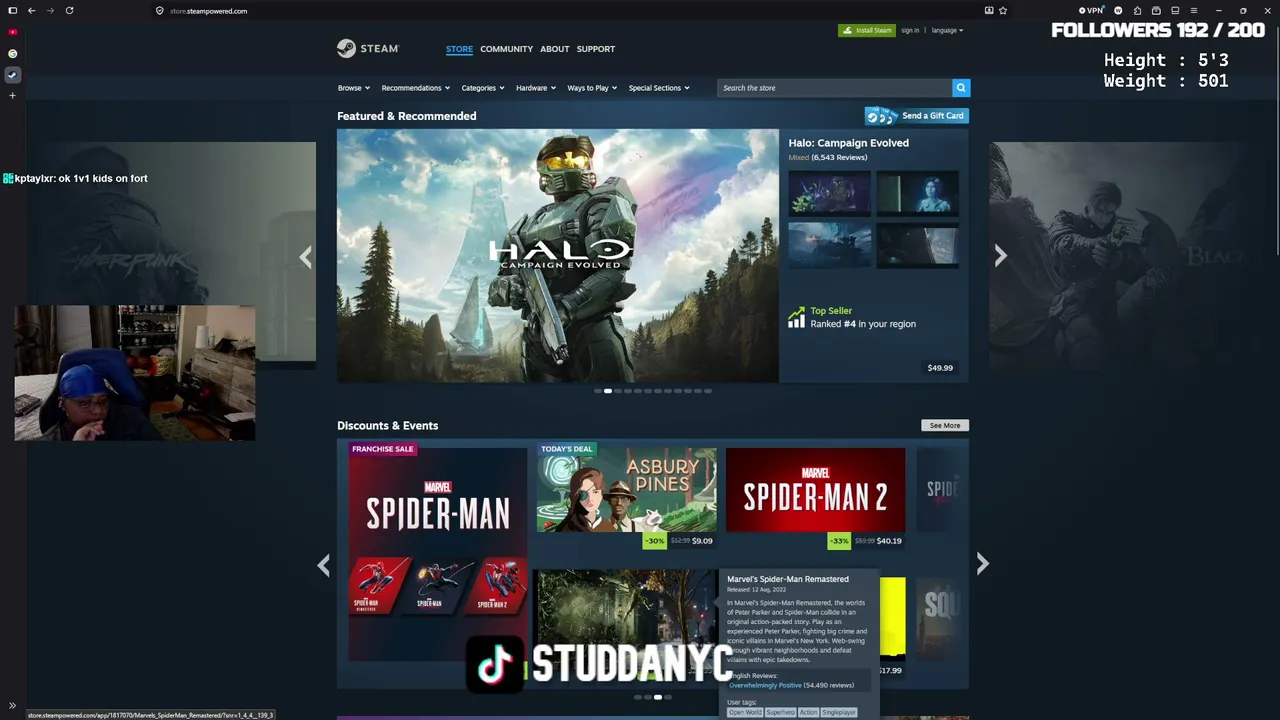Click Send a Gift Card button
The height and width of the screenshot is (720, 1280).
tap(917, 116)
